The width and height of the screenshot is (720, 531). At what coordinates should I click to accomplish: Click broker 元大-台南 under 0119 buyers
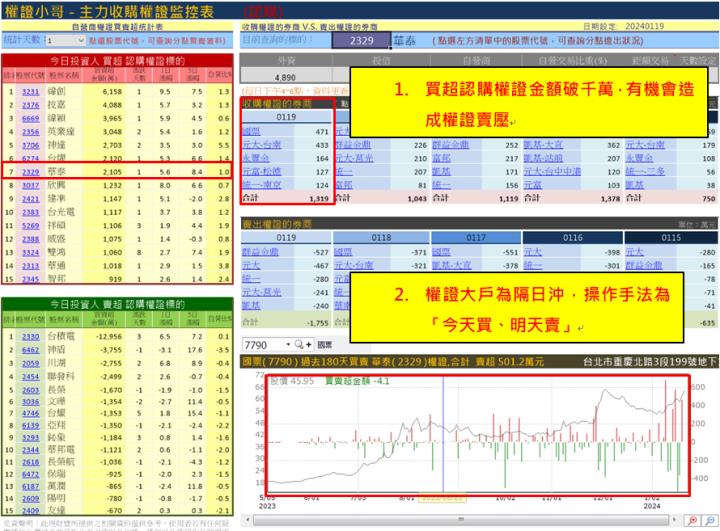click(262, 145)
